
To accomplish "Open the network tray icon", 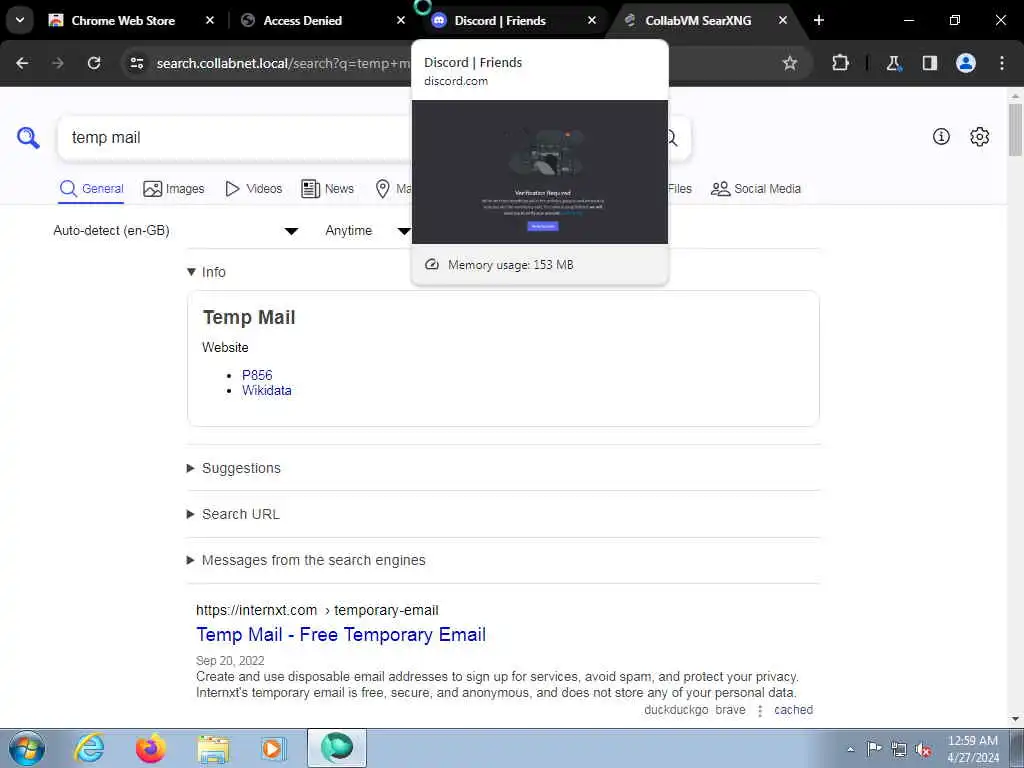I will 899,750.
